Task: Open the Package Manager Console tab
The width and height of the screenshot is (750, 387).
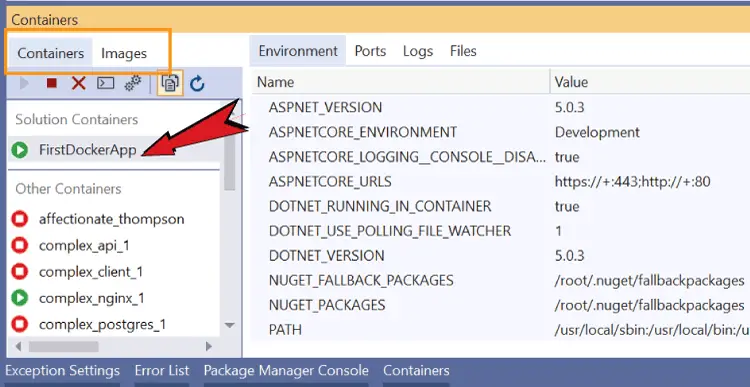Action: coord(286,371)
